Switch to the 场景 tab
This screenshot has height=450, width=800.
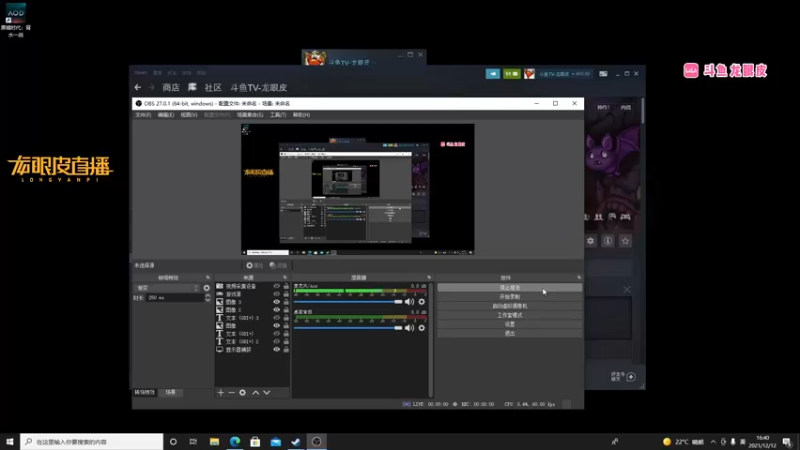pyautogui.click(x=170, y=392)
